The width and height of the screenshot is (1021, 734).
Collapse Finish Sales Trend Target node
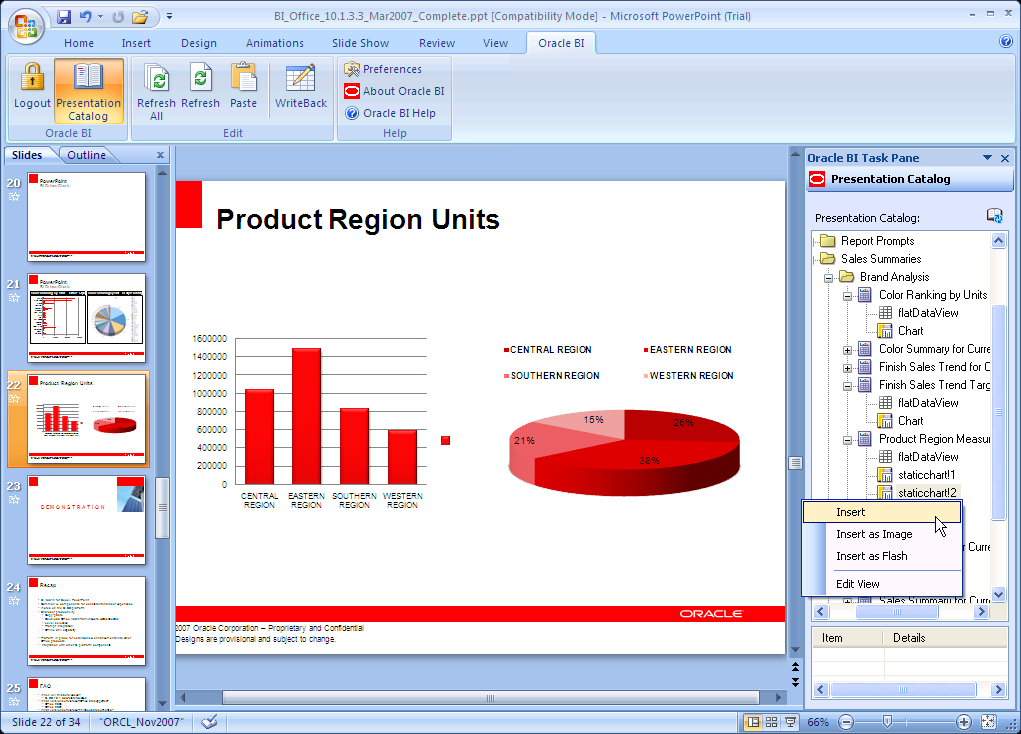pos(847,386)
